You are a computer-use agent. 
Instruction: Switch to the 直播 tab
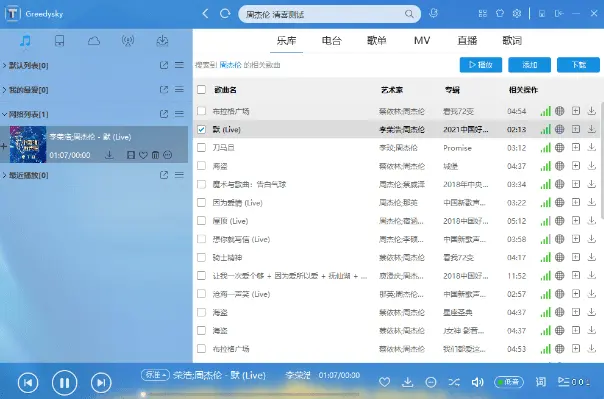(x=467, y=40)
